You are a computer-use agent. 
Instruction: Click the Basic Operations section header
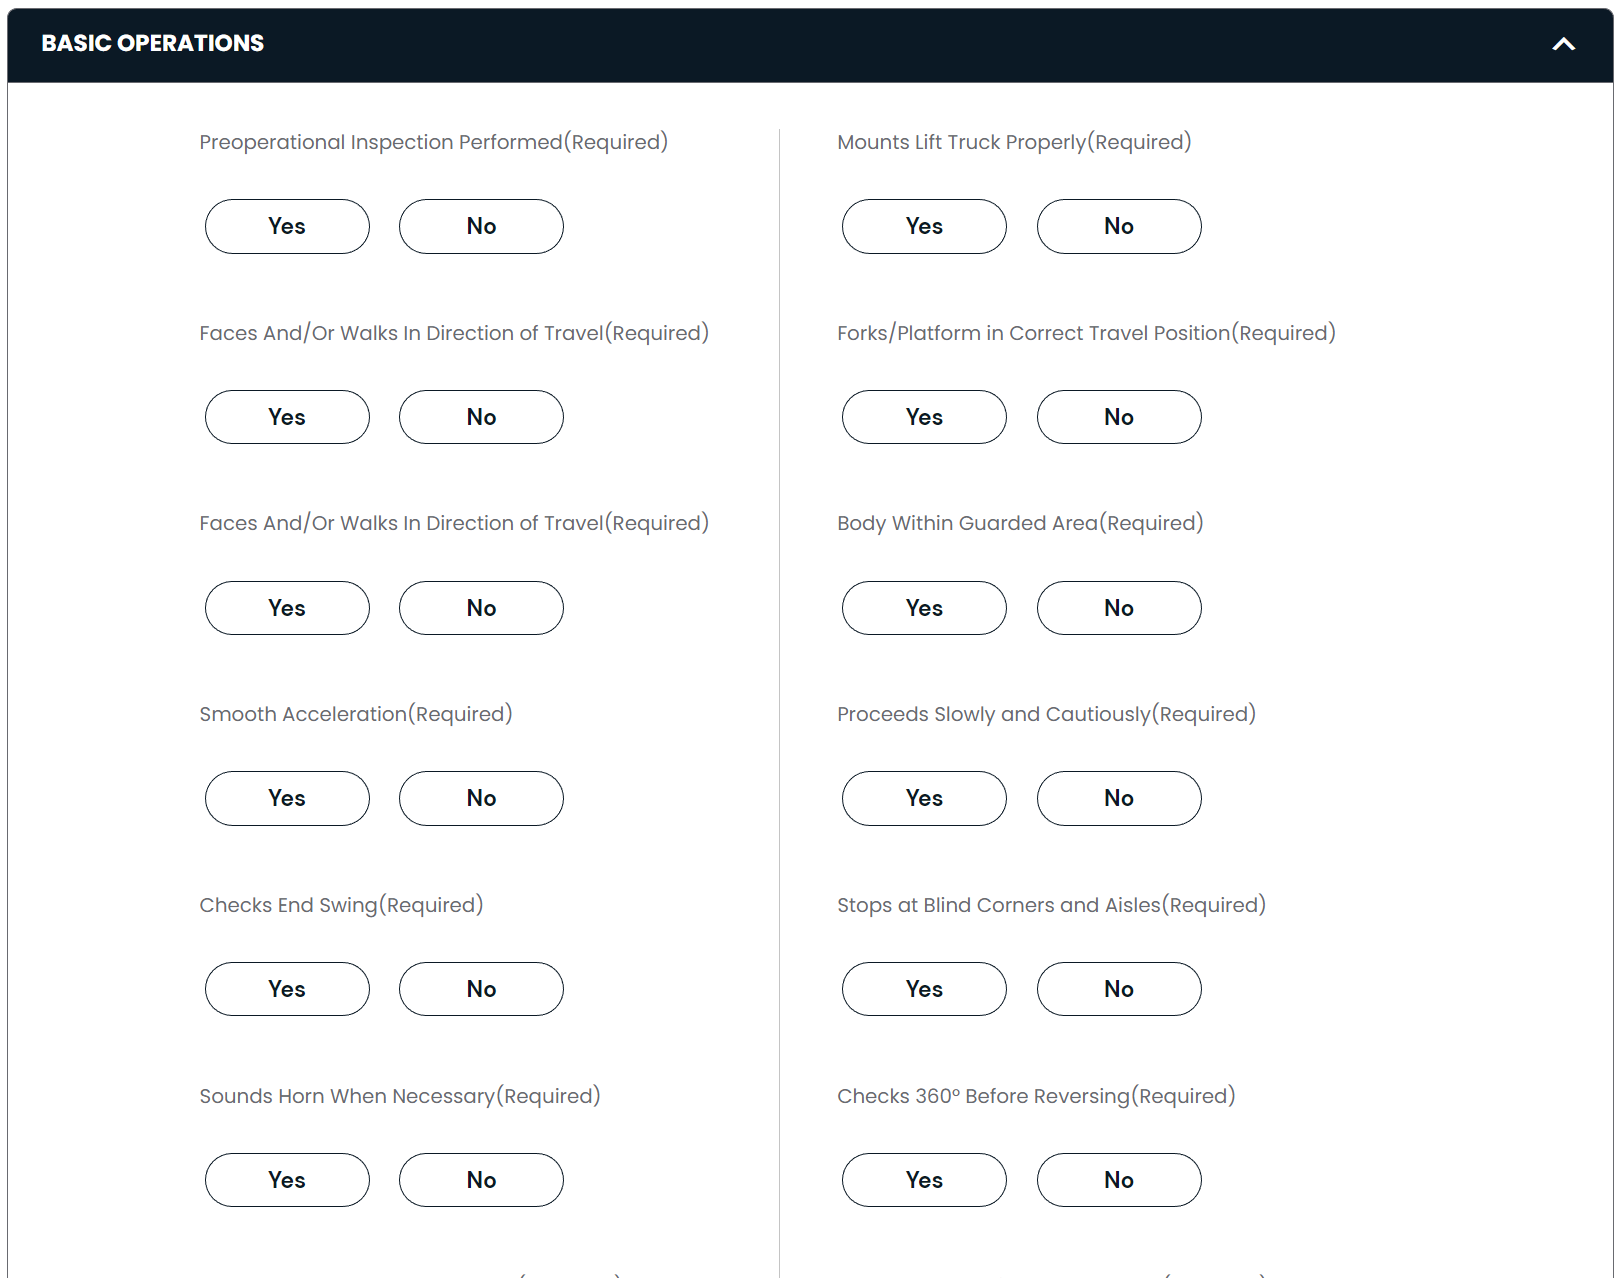click(x=152, y=43)
